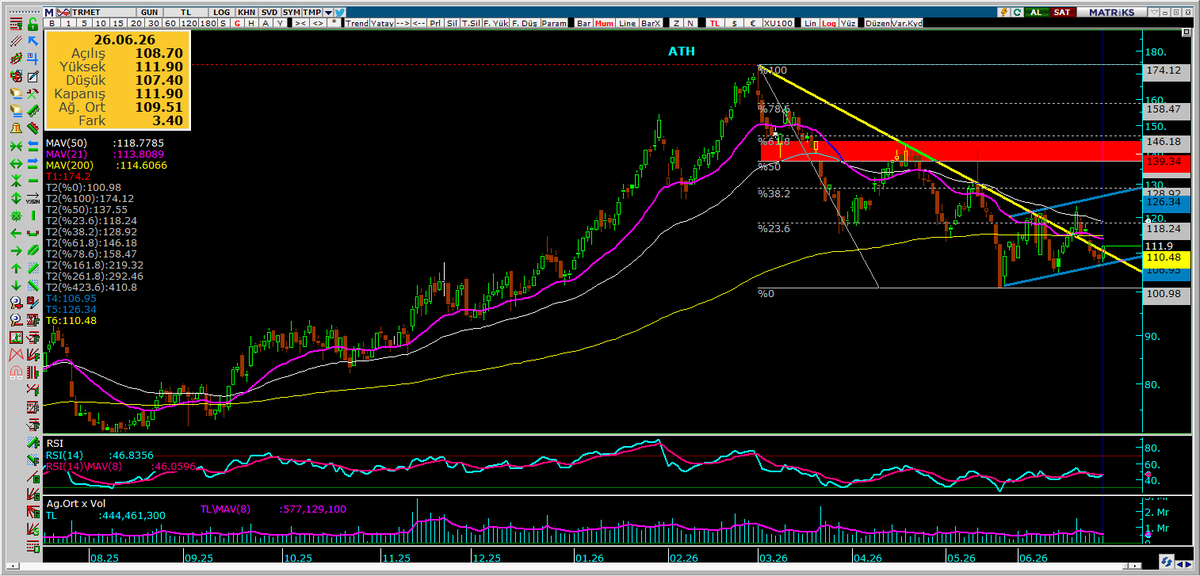Open the Düzen layout menu
The height and width of the screenshot is (576, 1200).
point(878,23)
